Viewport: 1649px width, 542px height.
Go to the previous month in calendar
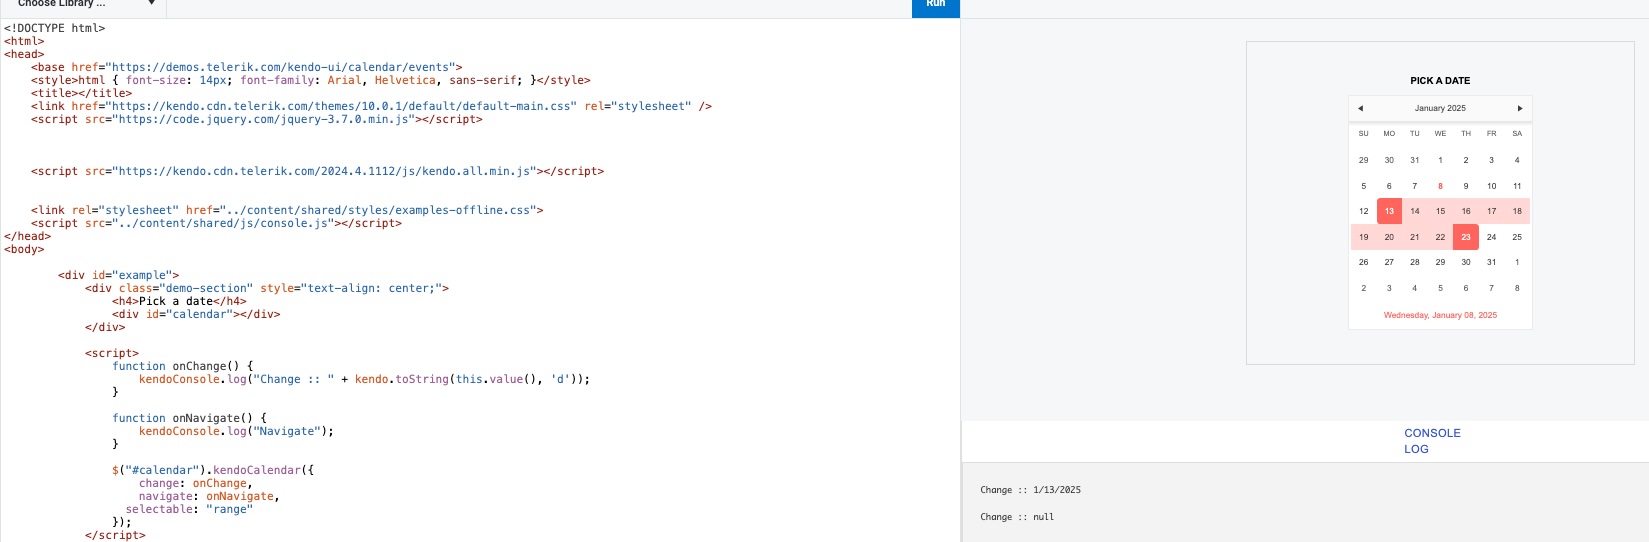[x=1360, y=108]
